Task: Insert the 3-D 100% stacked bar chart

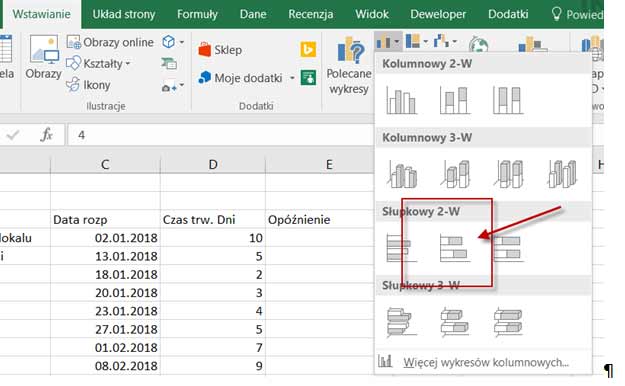Action: [x=508, y=321]
